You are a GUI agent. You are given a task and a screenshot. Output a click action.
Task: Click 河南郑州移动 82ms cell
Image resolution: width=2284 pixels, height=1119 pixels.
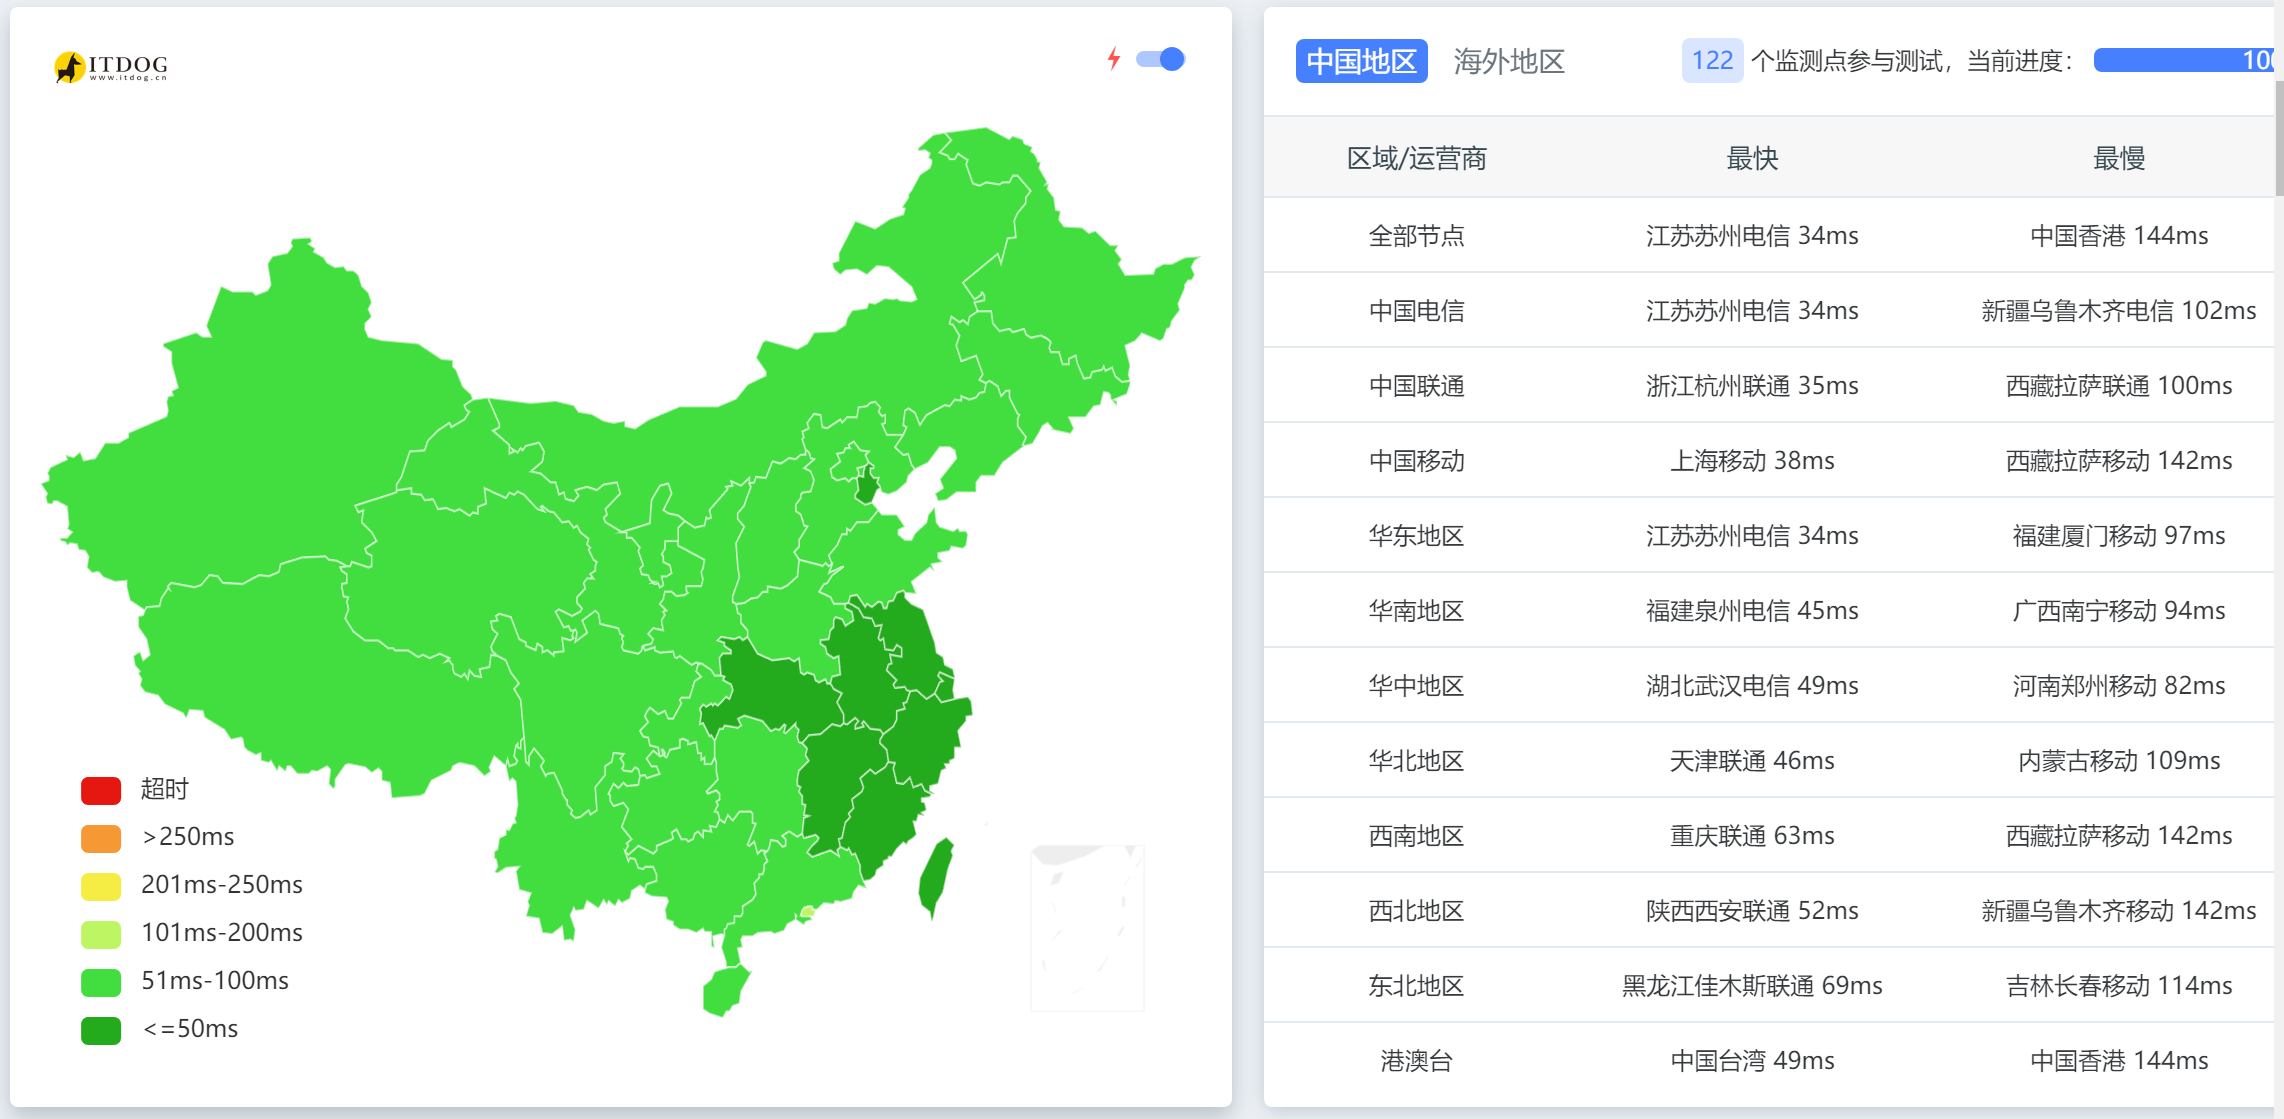(x=2119, y=685)
